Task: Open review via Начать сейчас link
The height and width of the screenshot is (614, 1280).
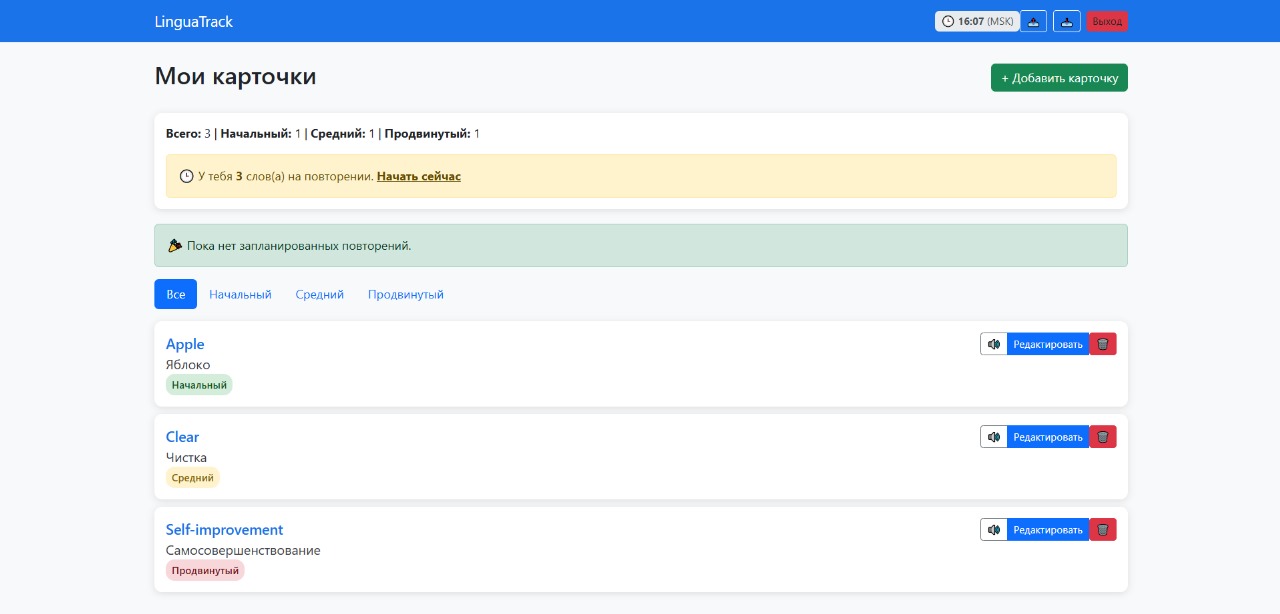Action: [419, 176]
